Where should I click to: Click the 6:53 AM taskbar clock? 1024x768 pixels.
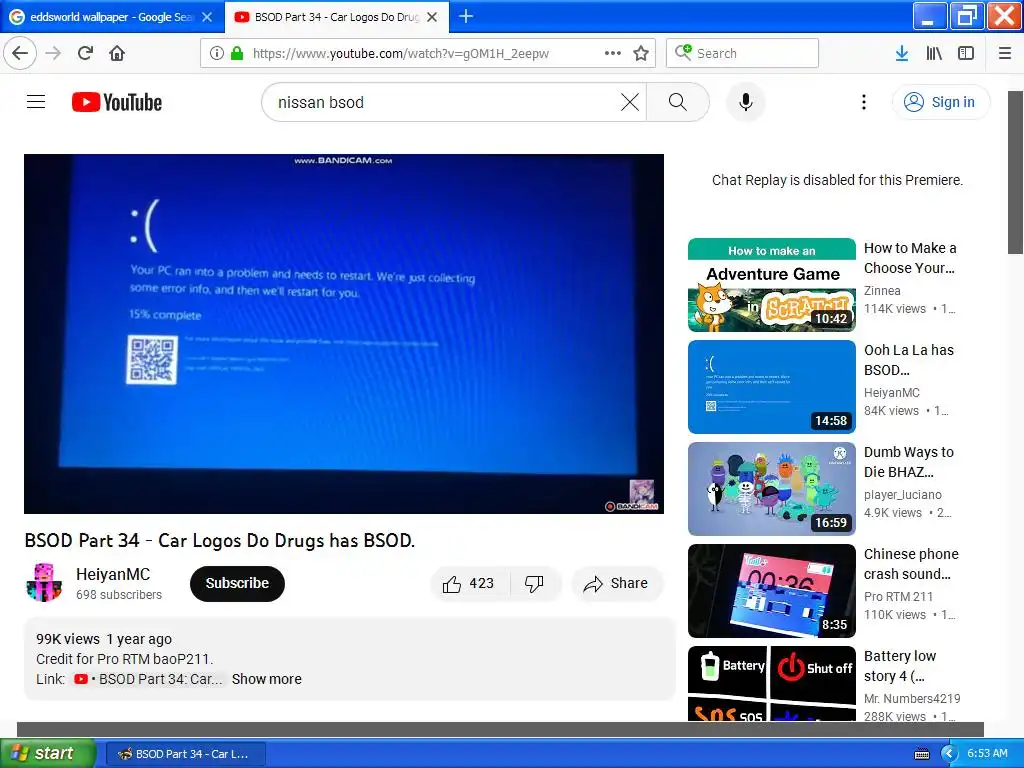[987, 753]
